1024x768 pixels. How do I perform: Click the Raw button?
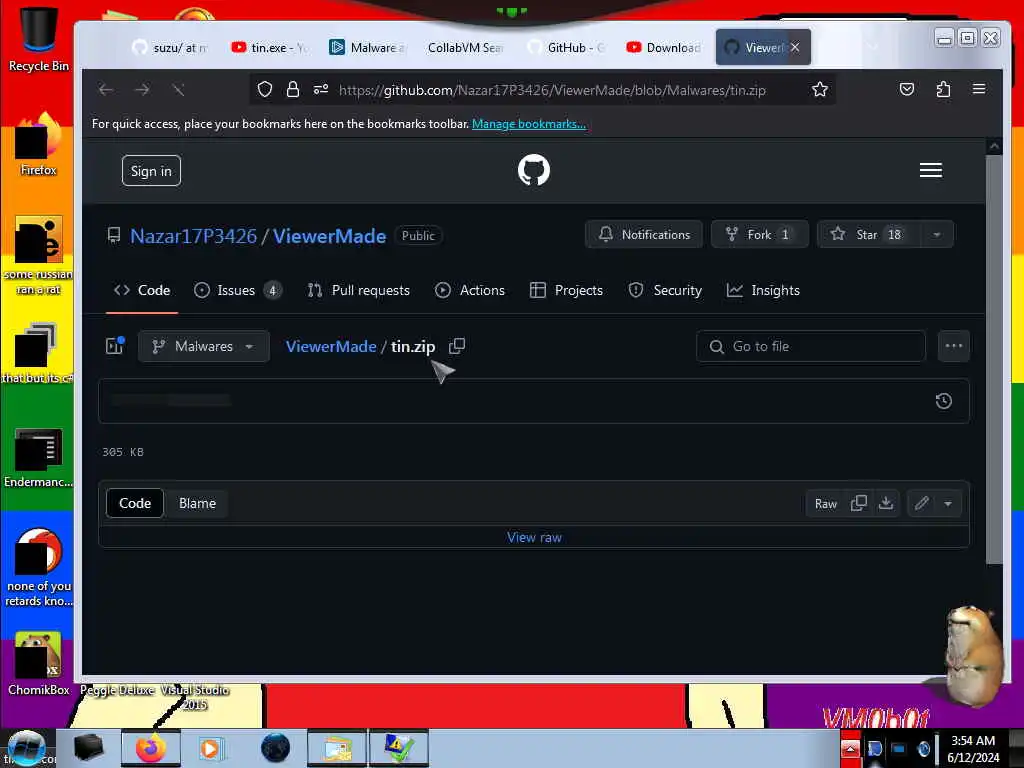pyautogui.click(x=825, y=504)
